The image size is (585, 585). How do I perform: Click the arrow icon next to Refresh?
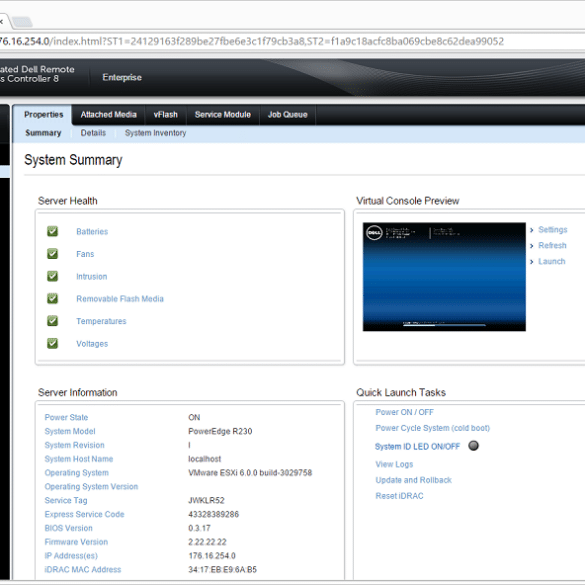pyautogui.click(x=531, y=245)
